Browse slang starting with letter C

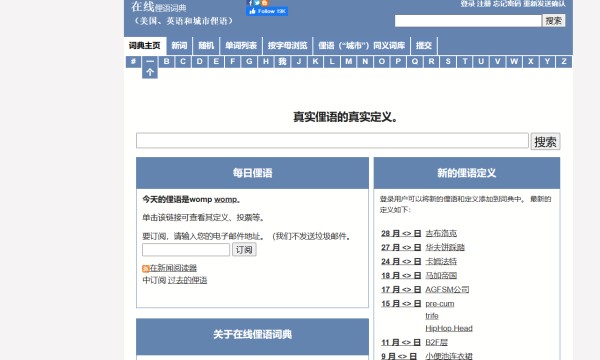click(x=183, y=62)
